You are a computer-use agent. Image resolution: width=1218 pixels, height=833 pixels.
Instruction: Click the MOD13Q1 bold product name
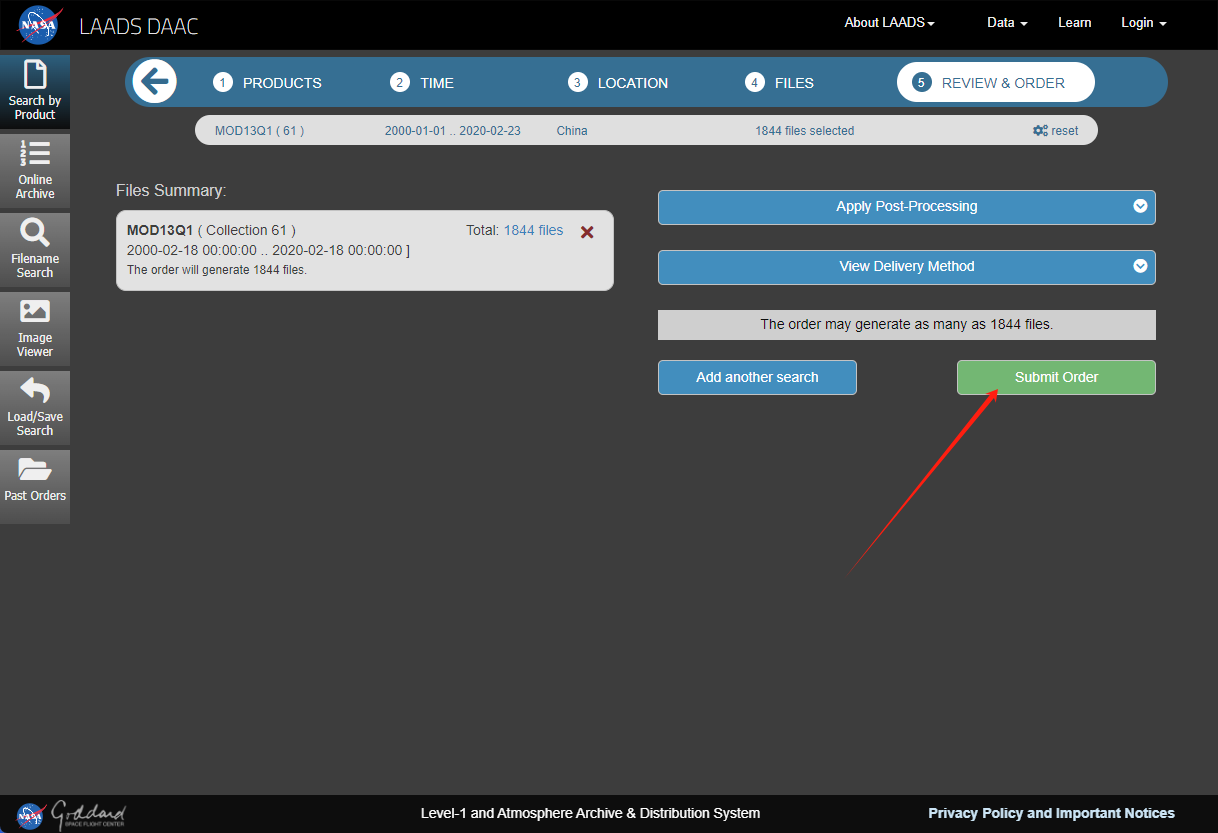[x=160, y=231]
